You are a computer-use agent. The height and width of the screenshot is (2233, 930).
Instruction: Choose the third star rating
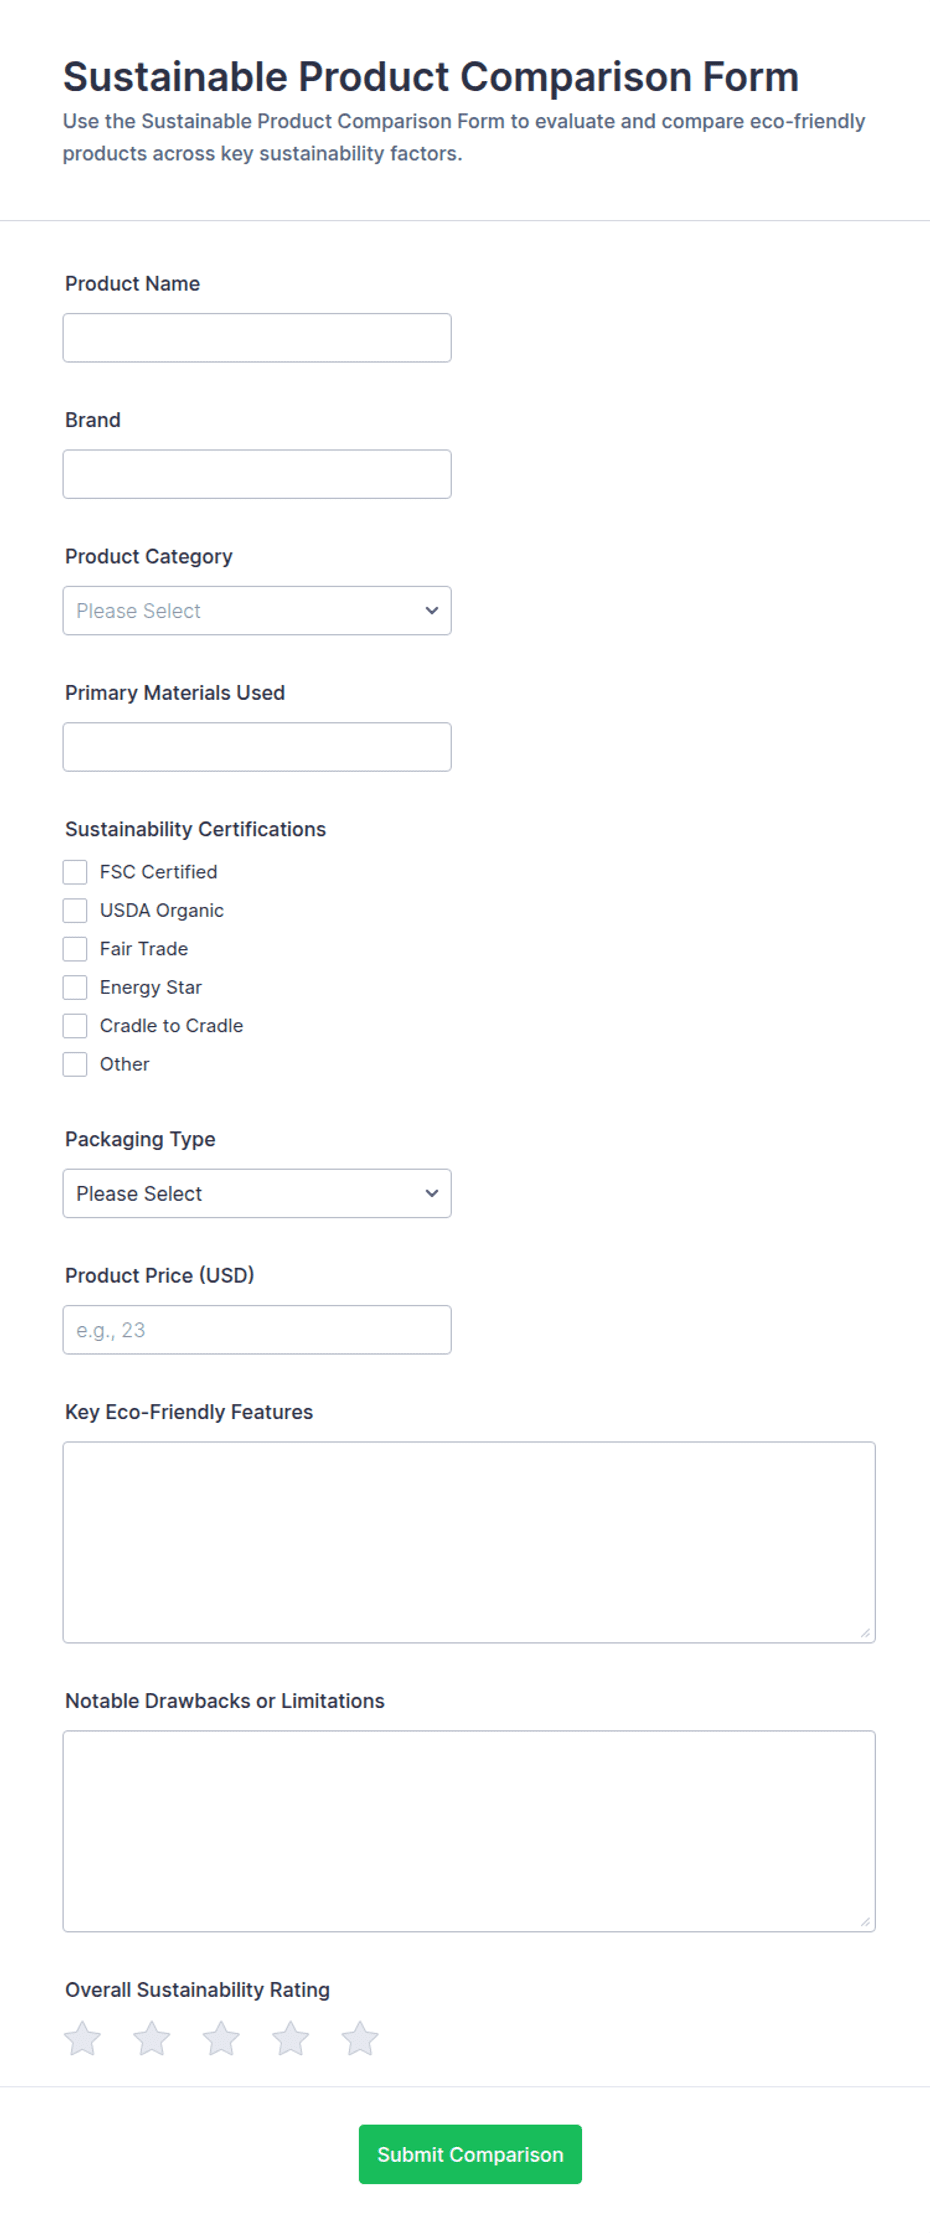click(x=221, y=2038)
